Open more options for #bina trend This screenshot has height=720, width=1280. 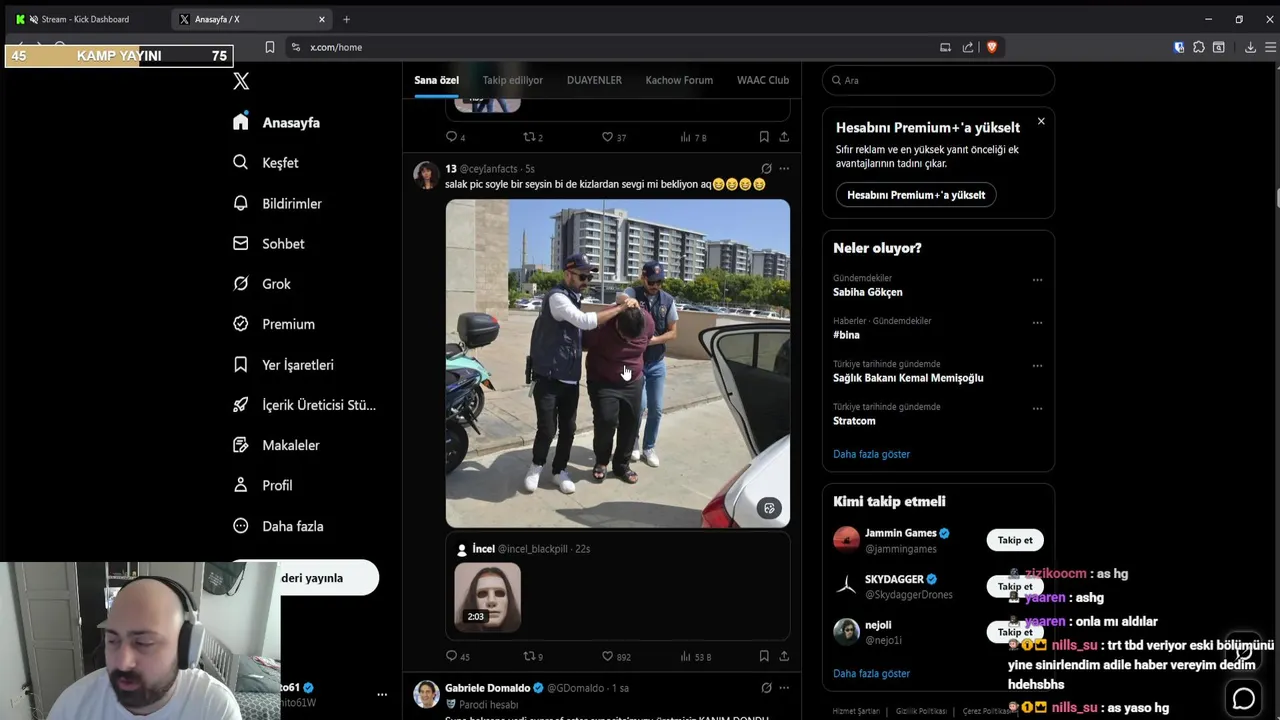[x=1037, y=323]
